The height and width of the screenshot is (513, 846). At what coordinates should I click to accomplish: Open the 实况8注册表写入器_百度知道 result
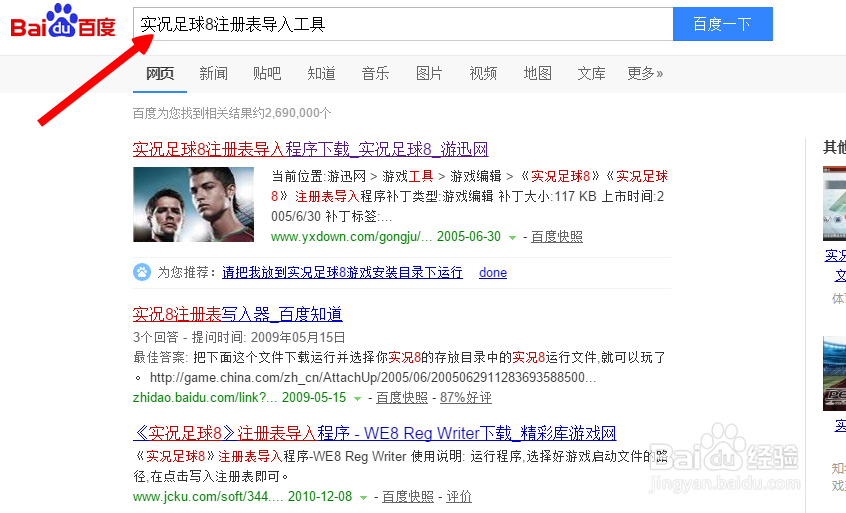(x=237, y=314)
